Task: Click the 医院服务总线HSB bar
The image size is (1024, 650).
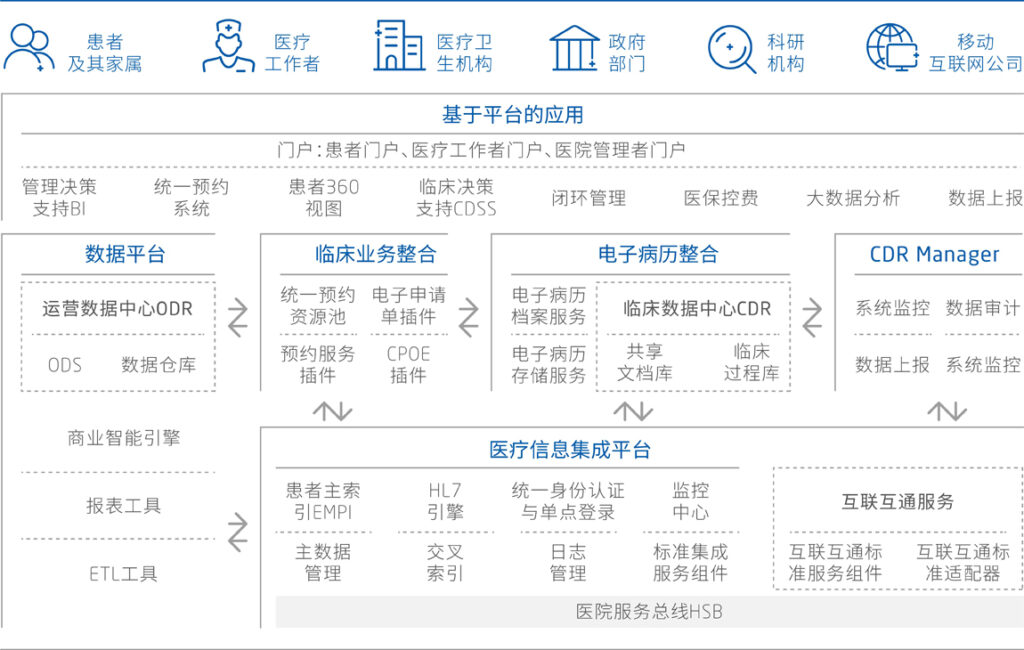Action: tap(648, 612)
